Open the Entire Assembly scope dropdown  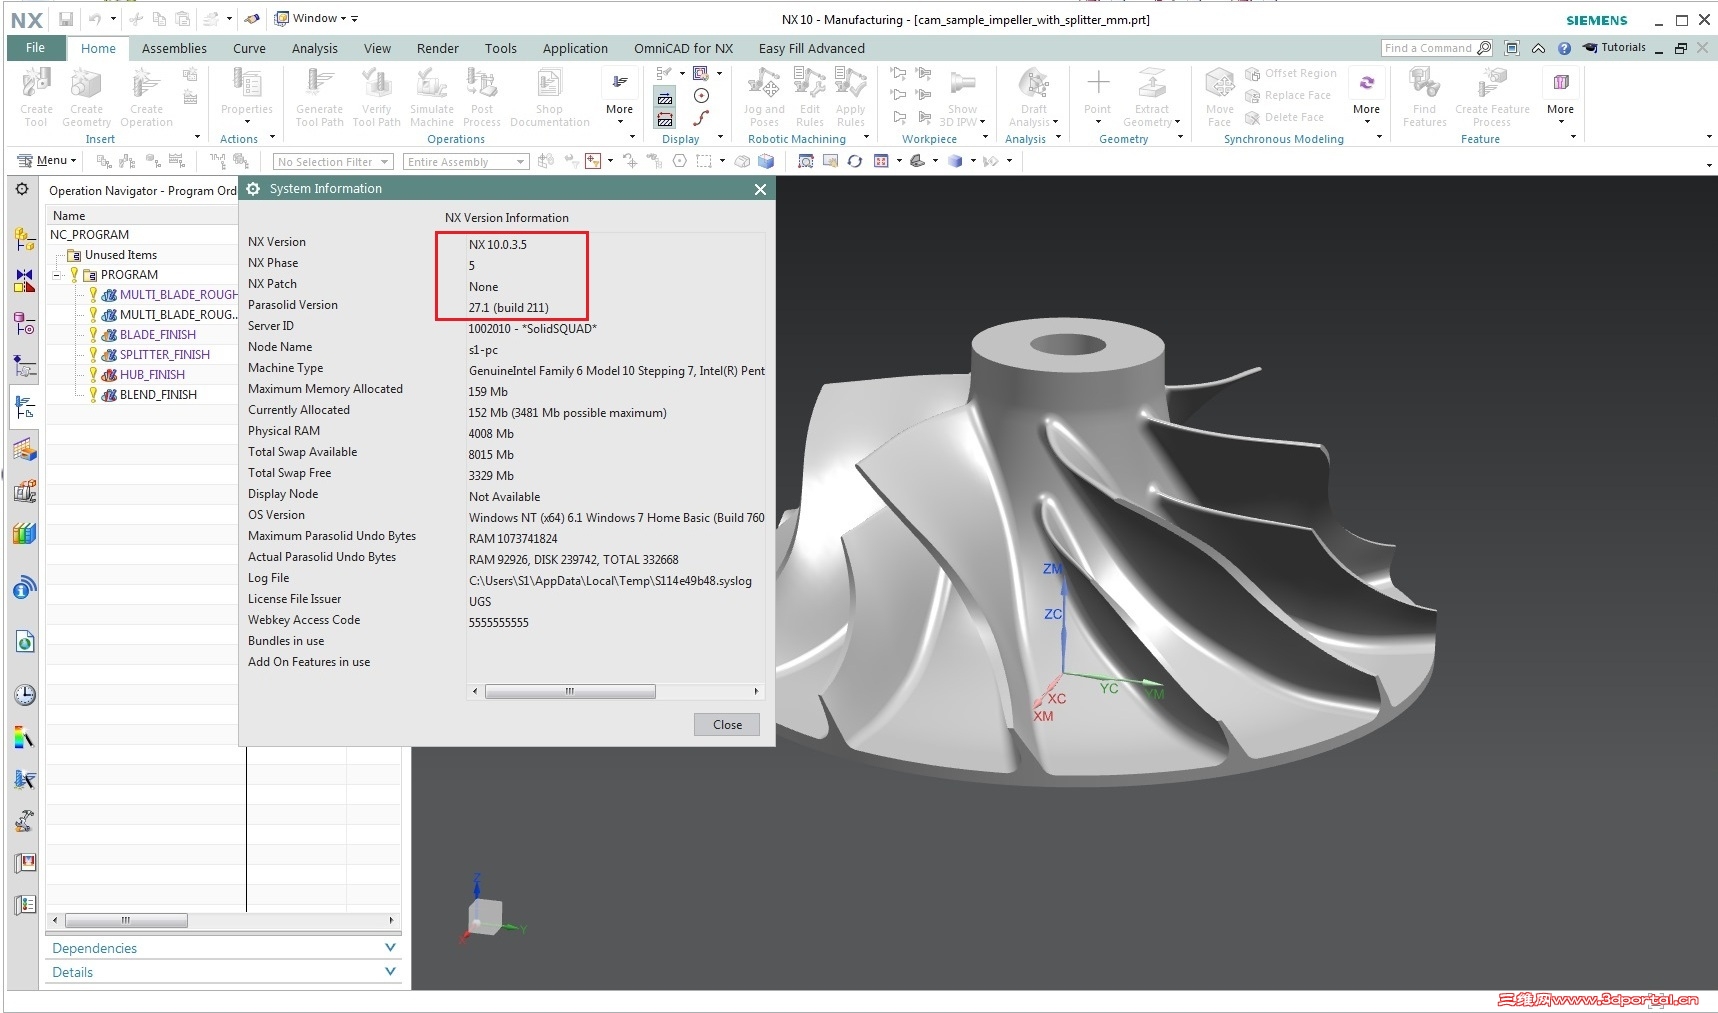pyautogui.click(x=466, y=161)
